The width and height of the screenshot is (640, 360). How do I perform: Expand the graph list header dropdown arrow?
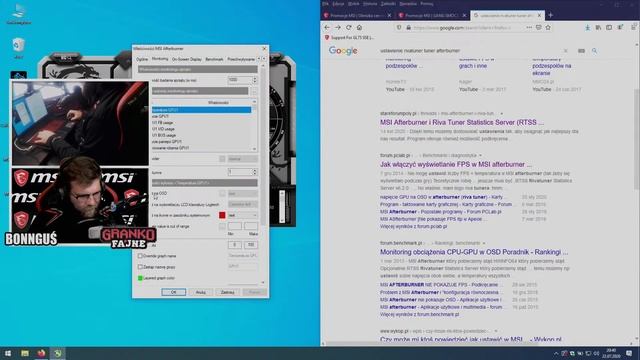(x=254, y=102)
